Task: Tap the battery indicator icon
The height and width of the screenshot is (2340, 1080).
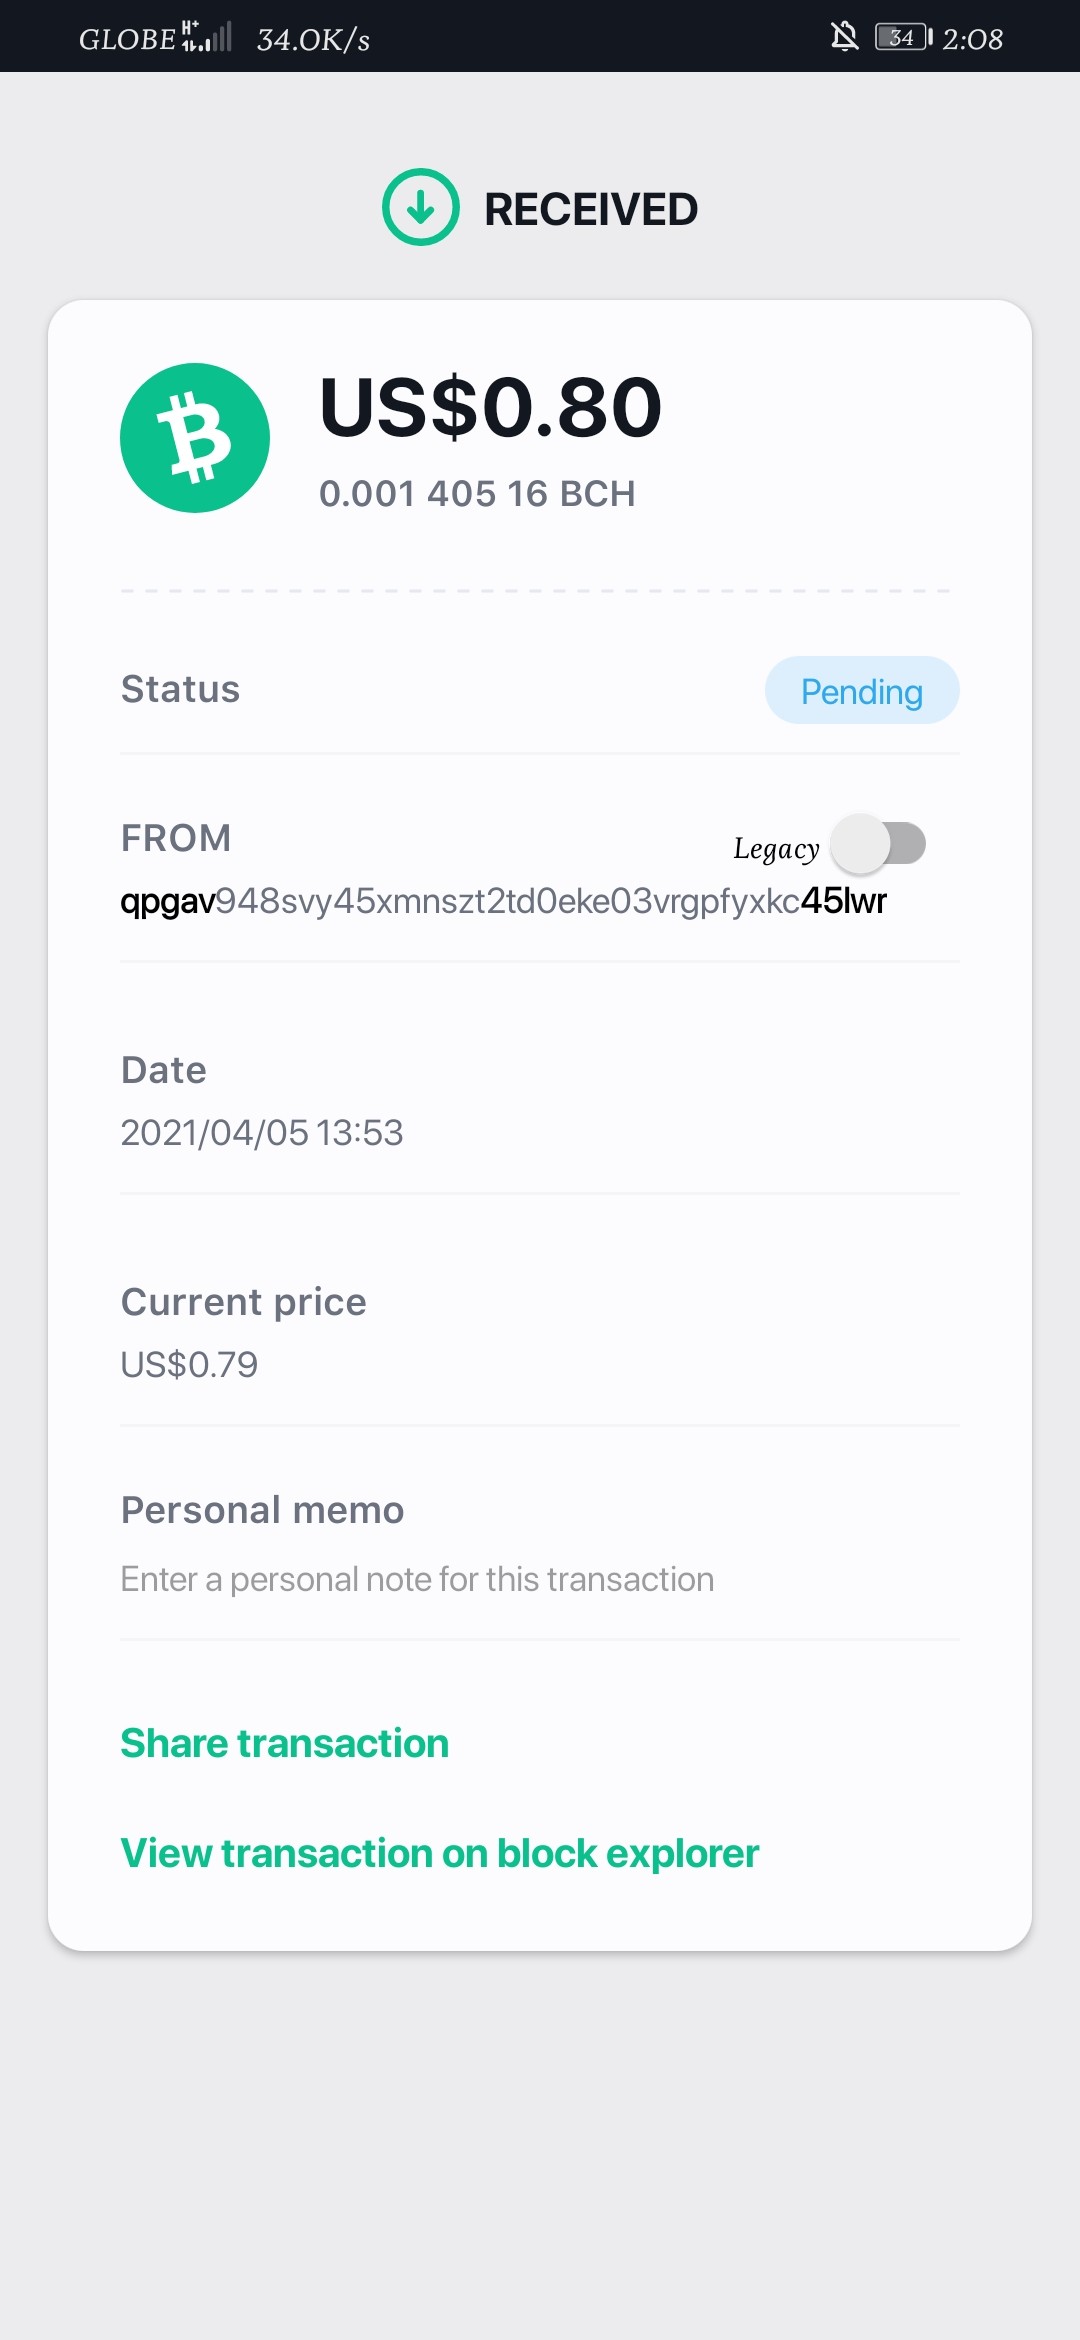Action: [904, 37]
